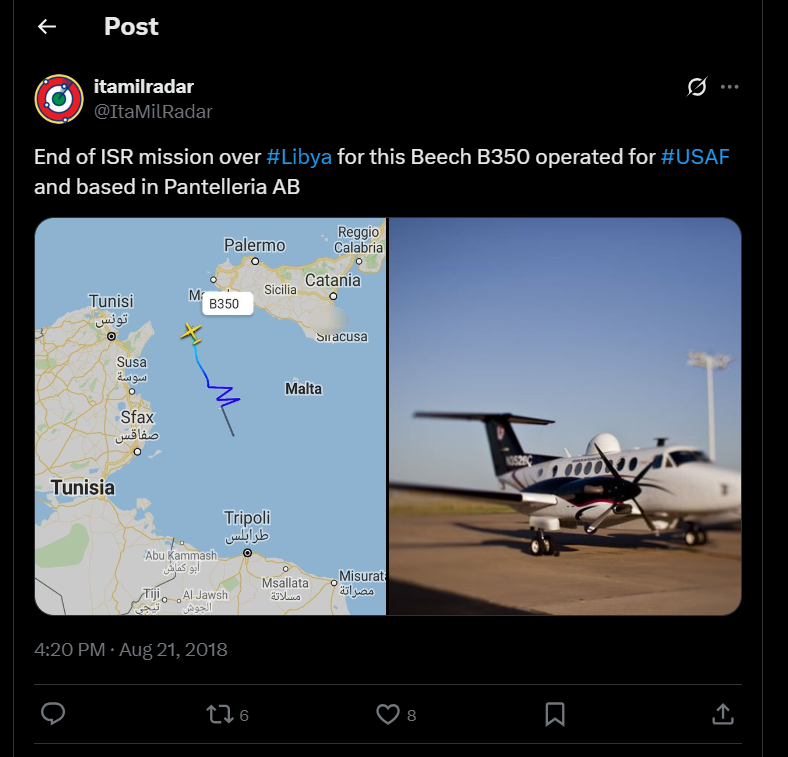
Task: Click the repost count of 6
Action: click(244, 715)
